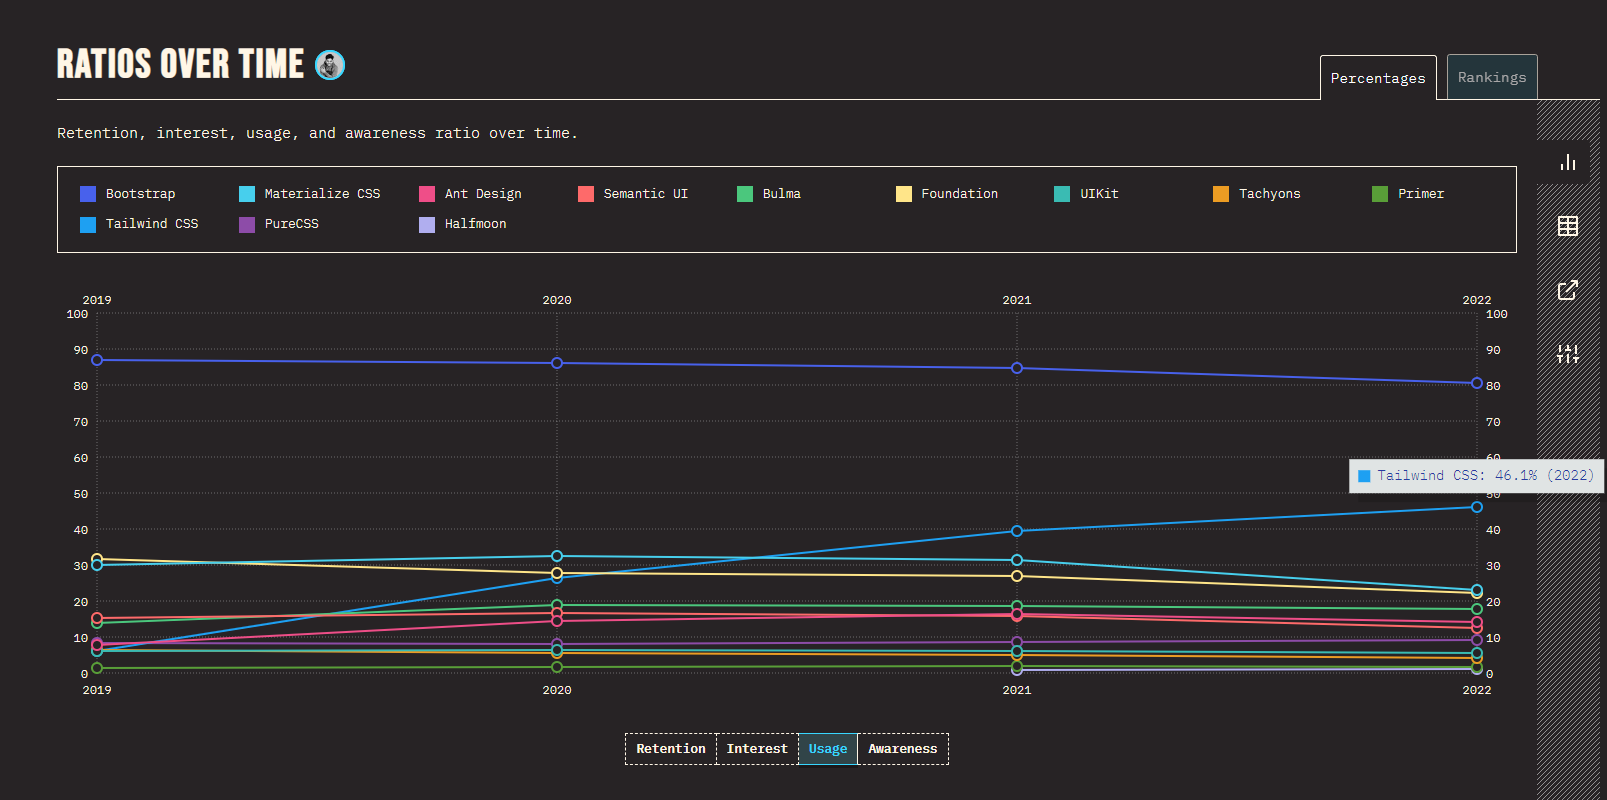Click the Materialize CSS legend swatch
The image size is (1607, 800).
point(247,194)
